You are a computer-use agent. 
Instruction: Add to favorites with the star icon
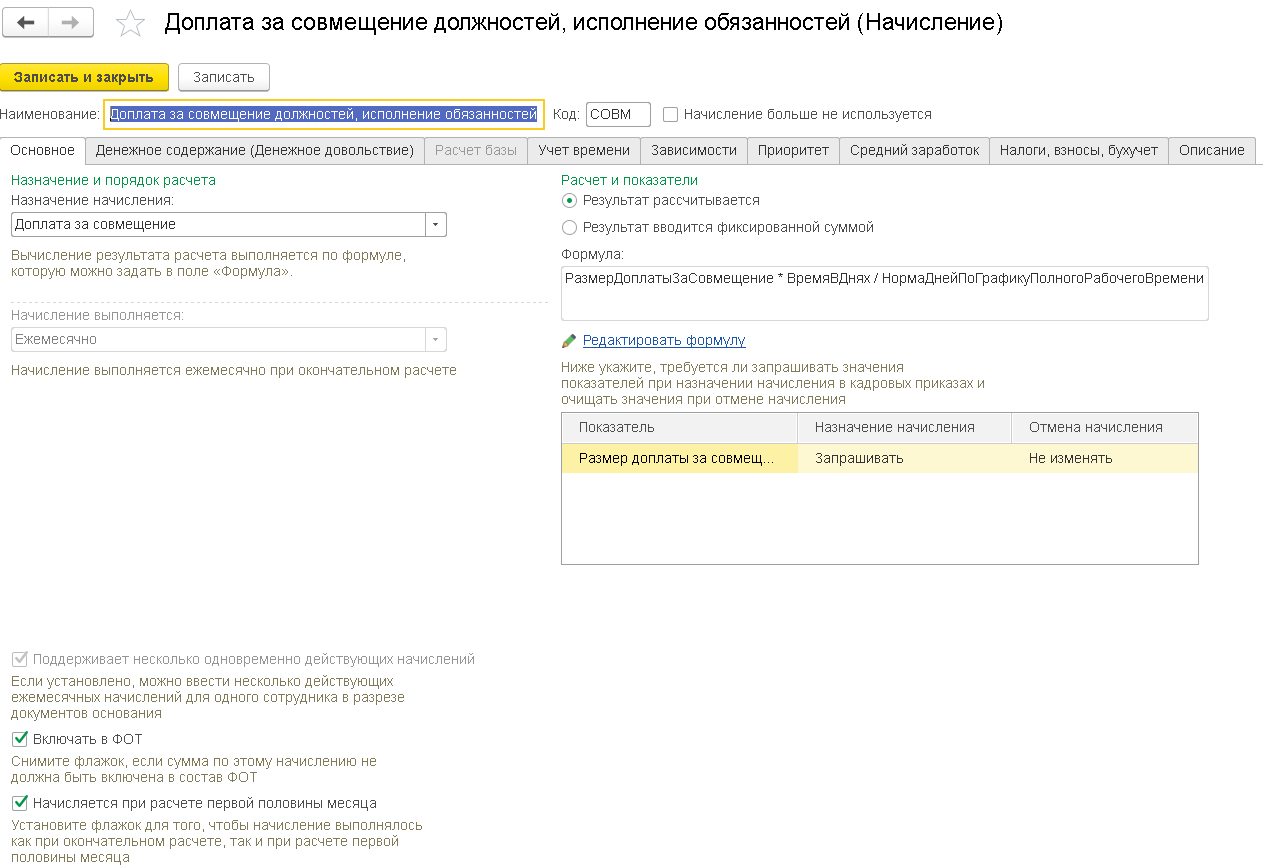tap(130, 23)
